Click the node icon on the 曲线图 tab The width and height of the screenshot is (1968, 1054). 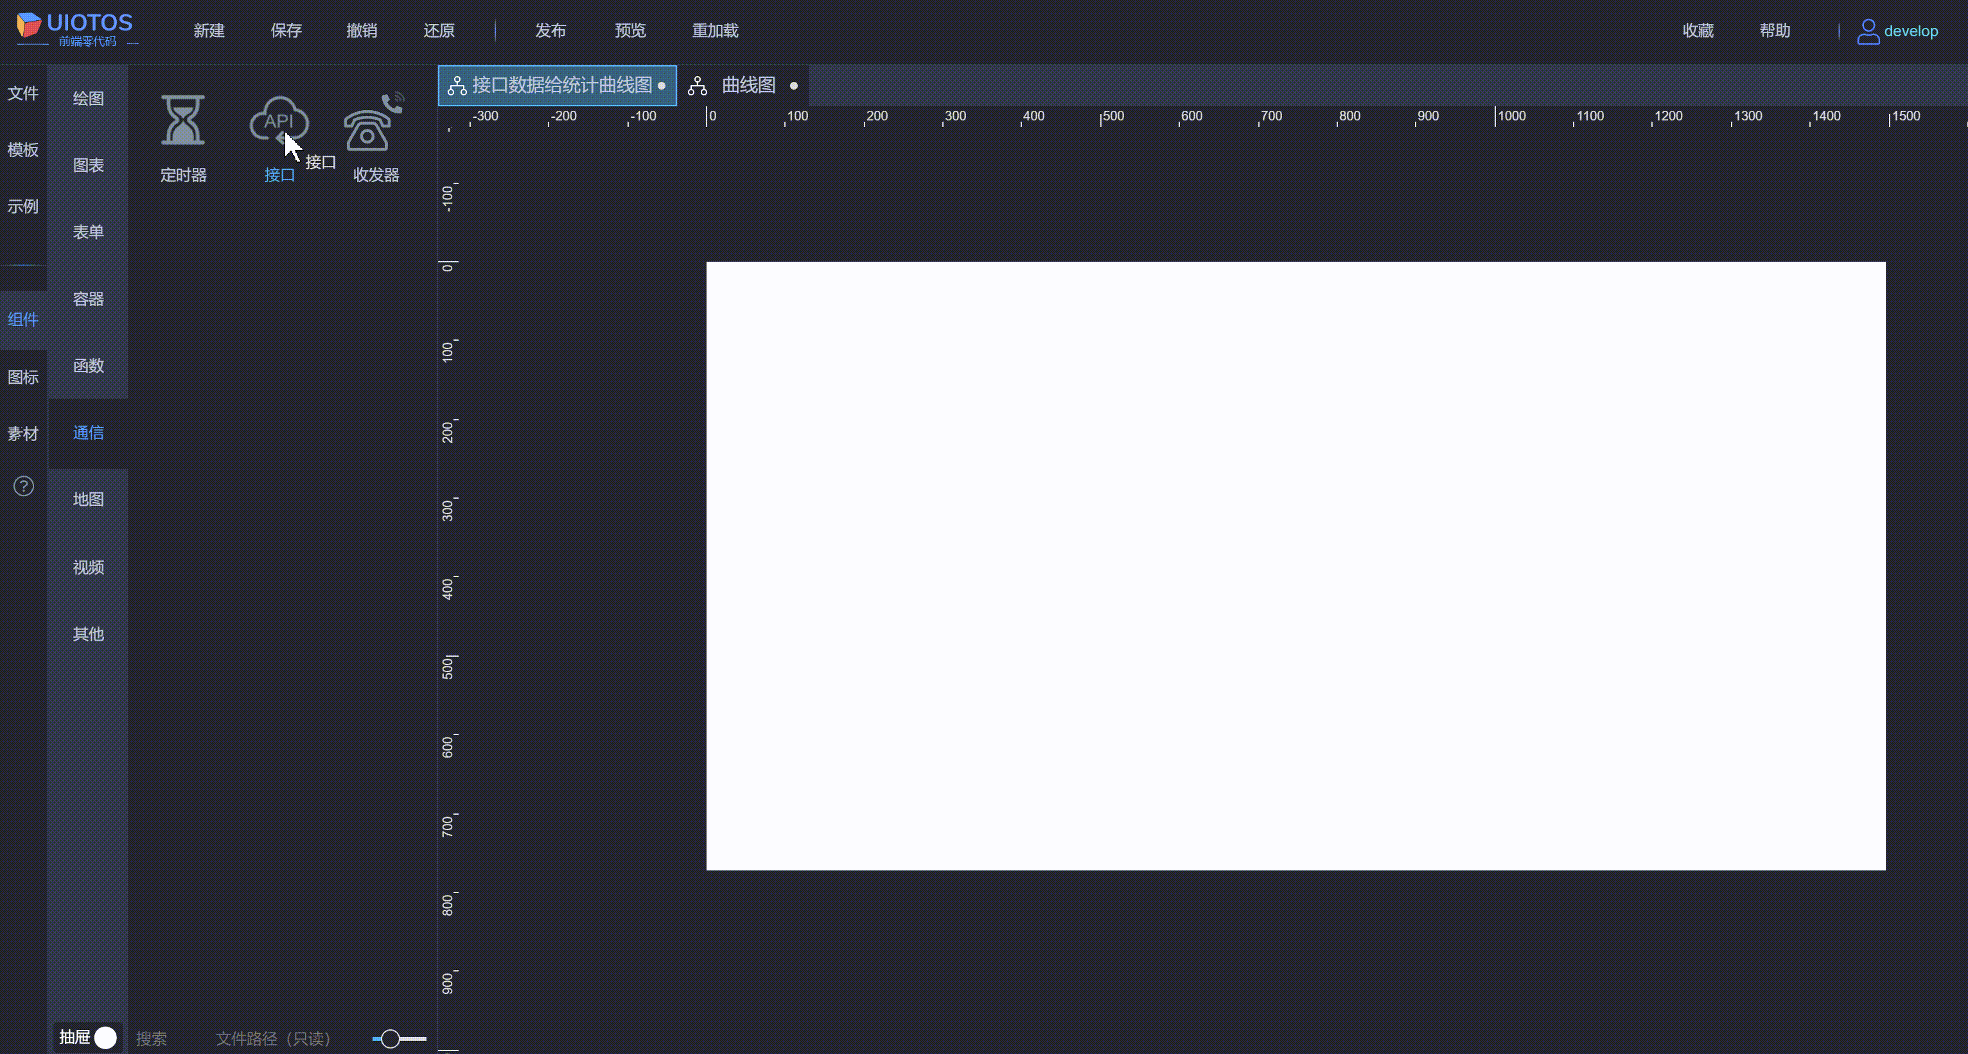coord(698,85)
